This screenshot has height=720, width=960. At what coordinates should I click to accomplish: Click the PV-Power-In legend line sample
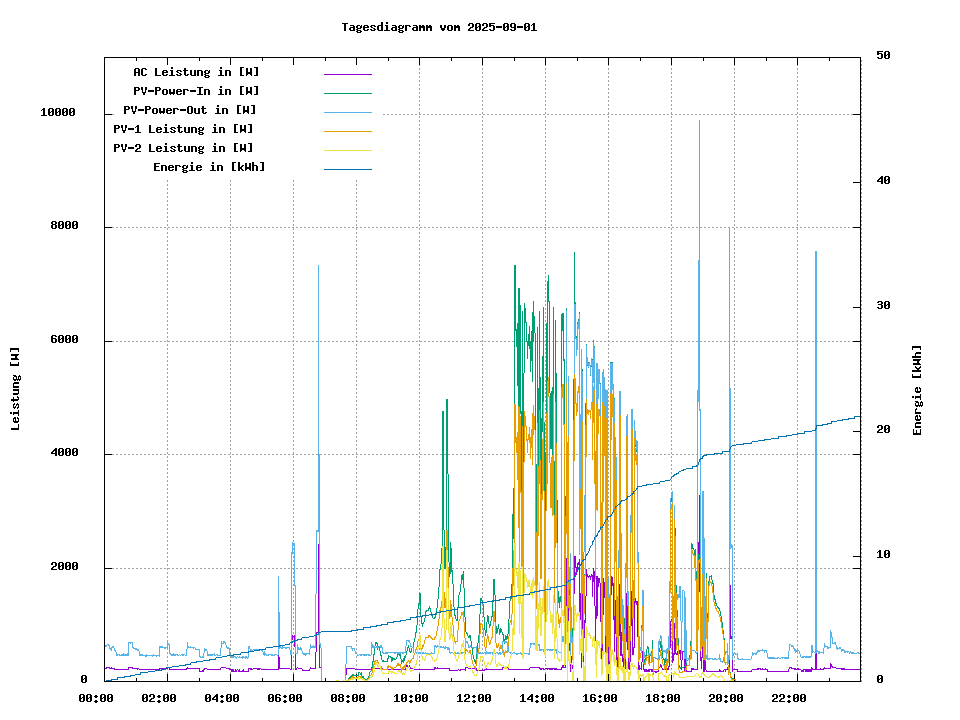[347, 93]
